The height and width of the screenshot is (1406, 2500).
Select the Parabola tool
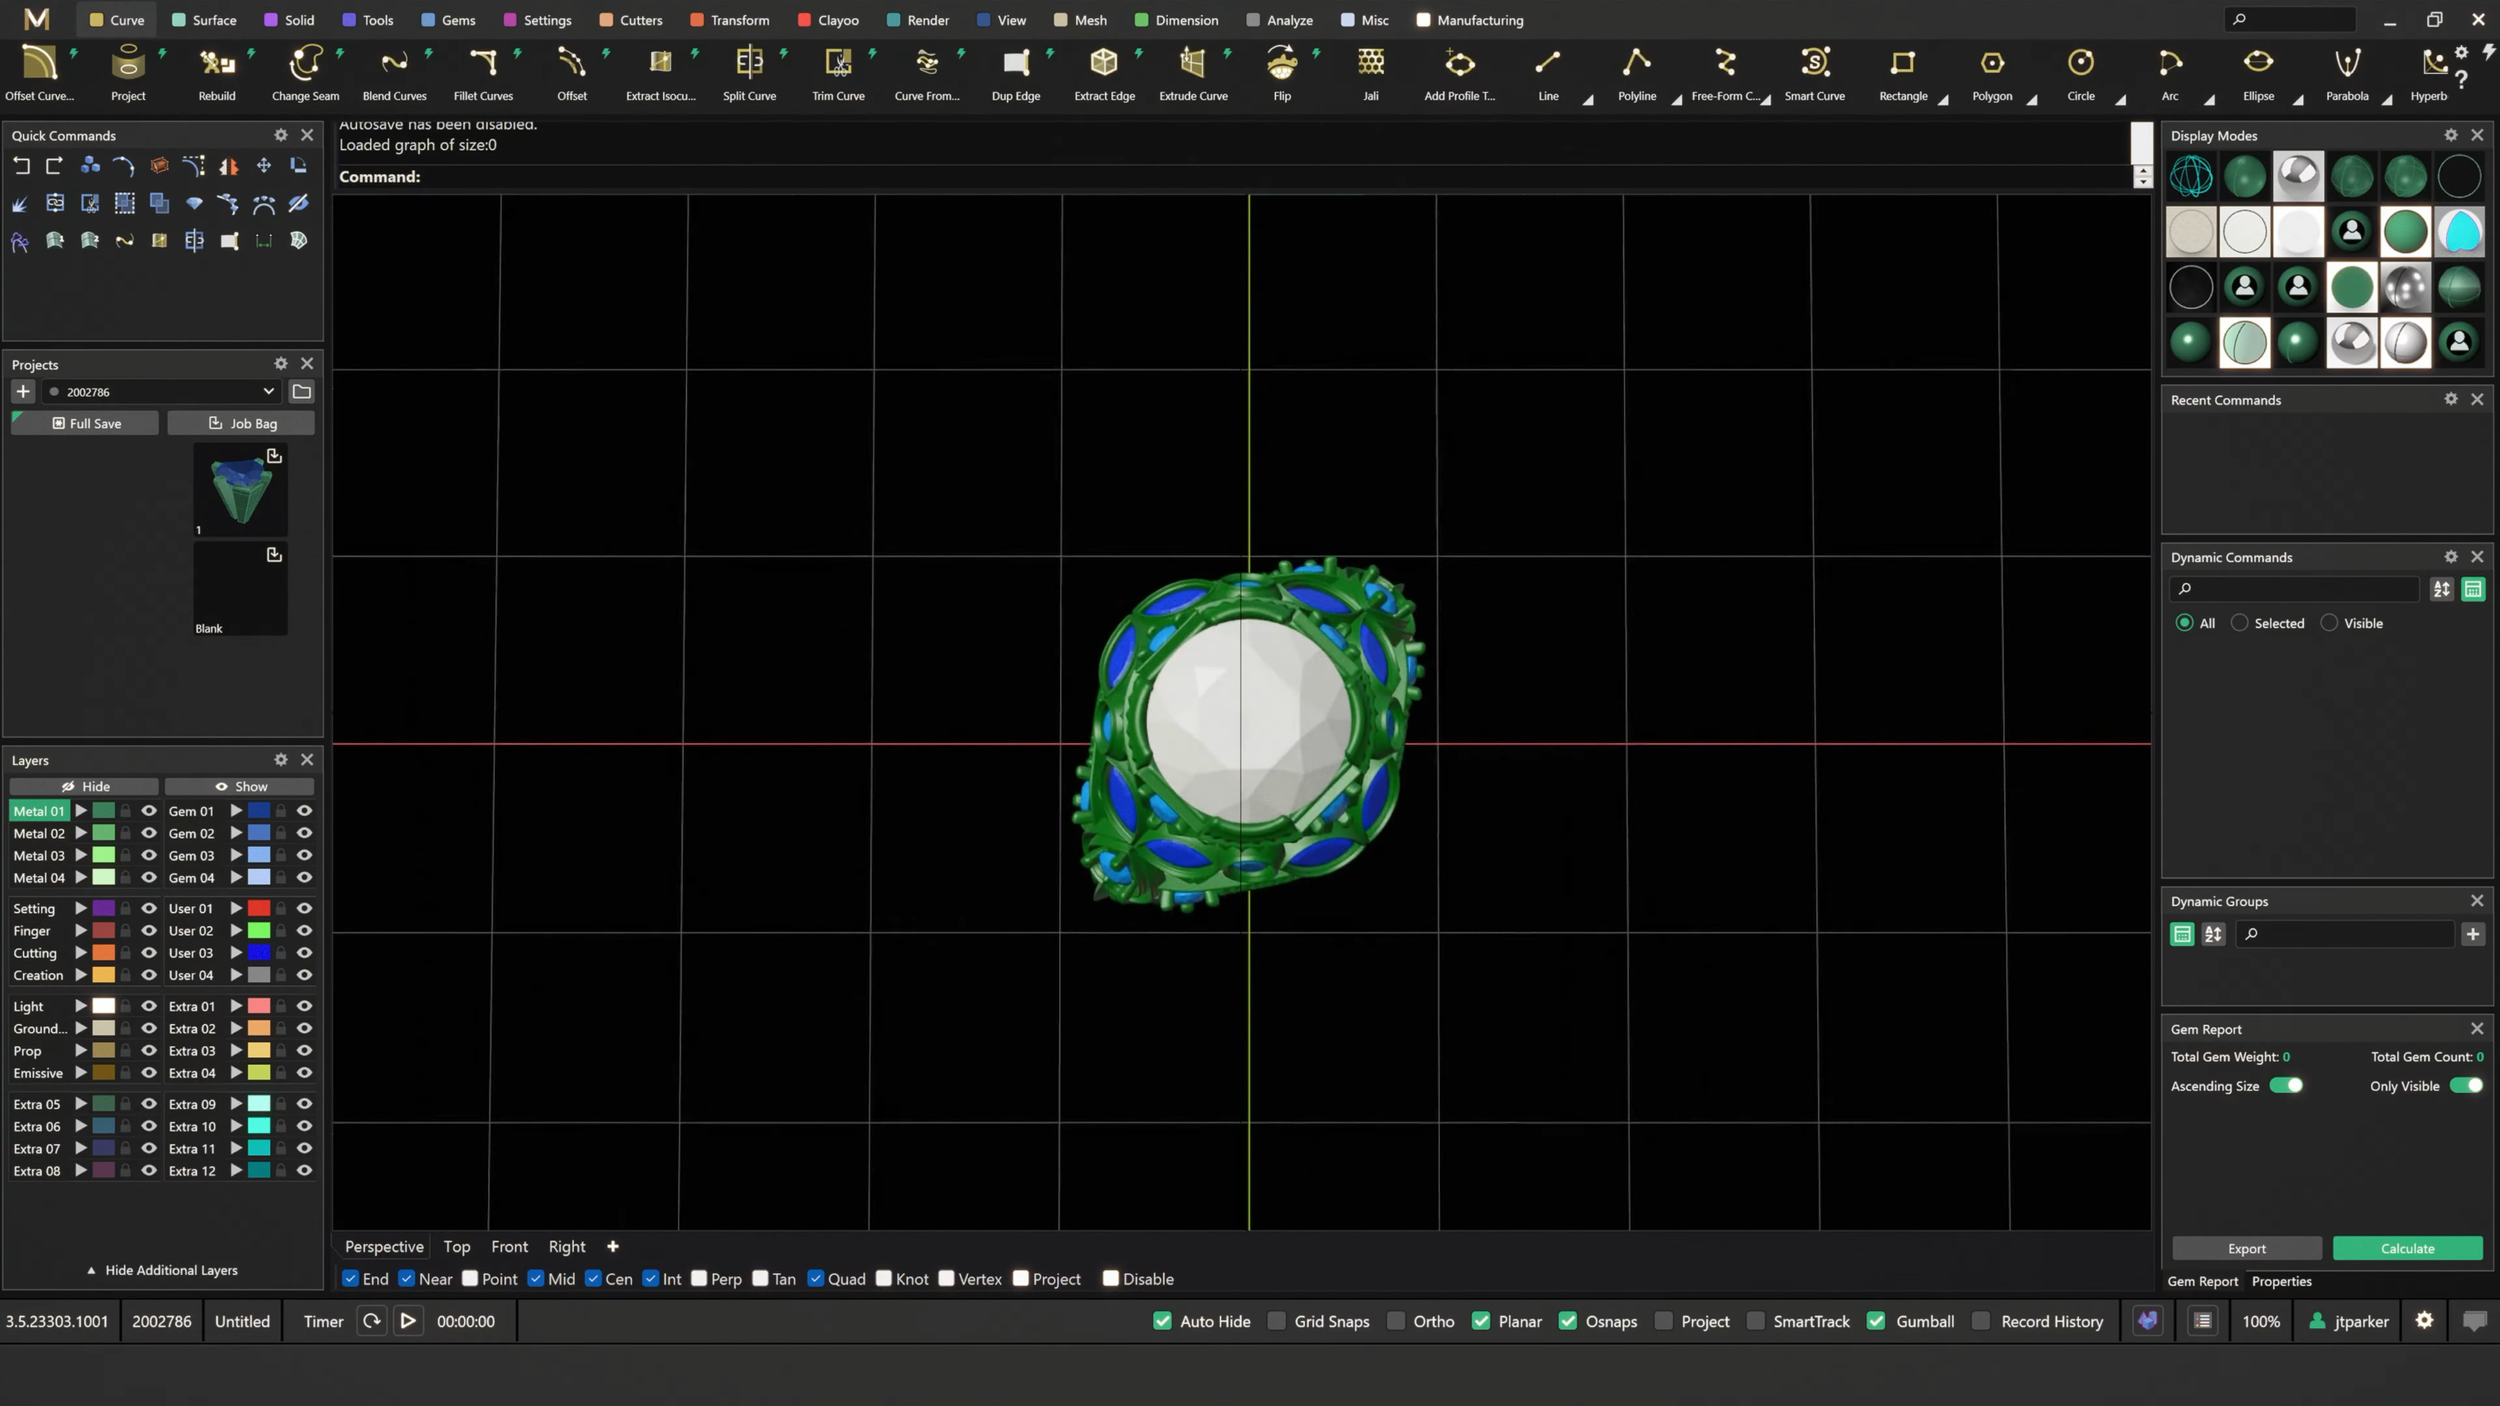coord(2347,72)
